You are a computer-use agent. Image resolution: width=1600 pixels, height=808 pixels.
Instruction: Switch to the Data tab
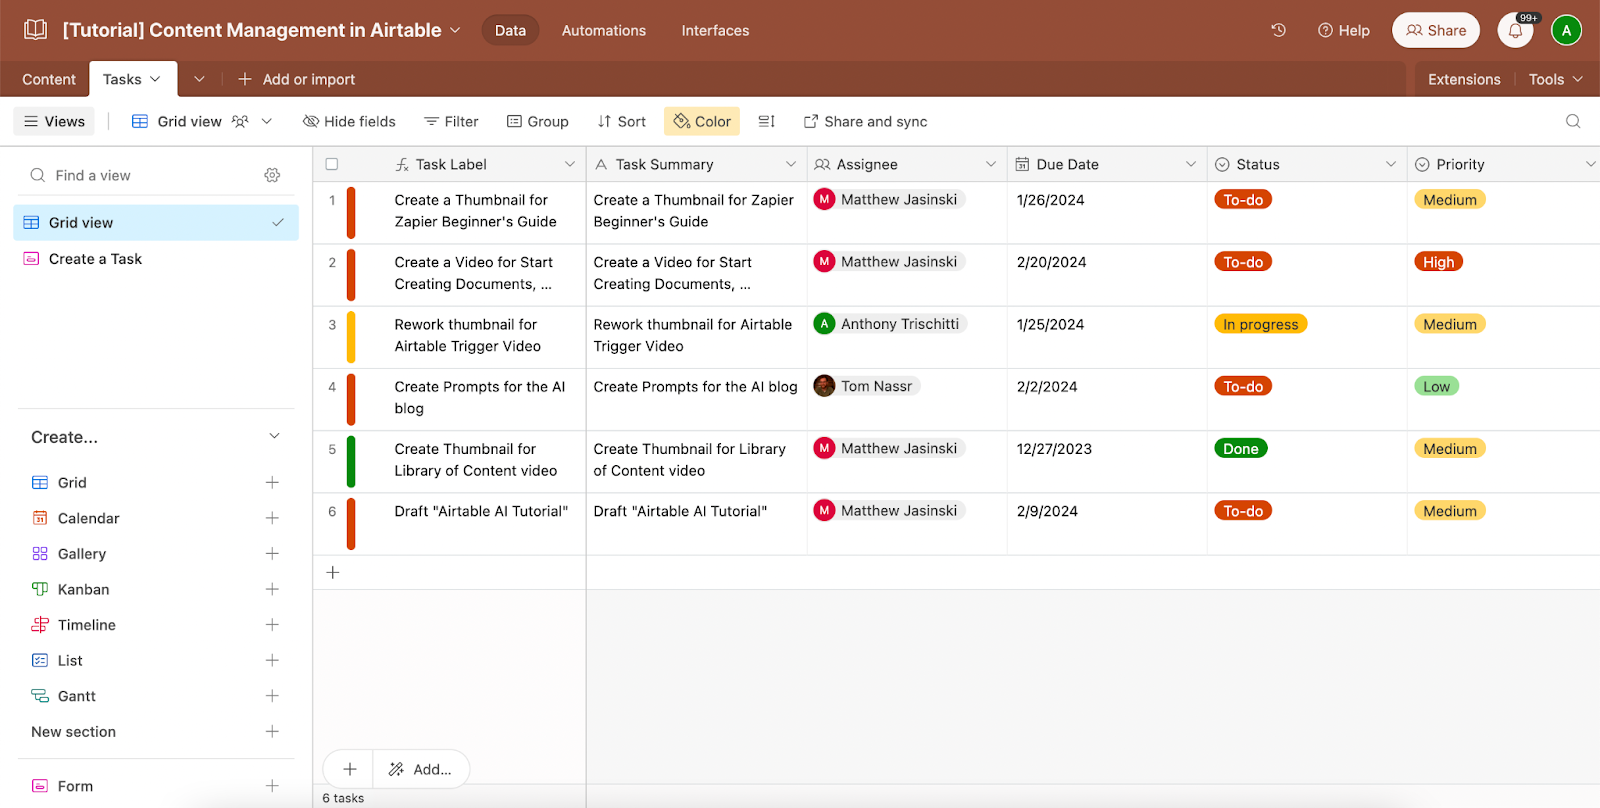click(x=510, y=30)
